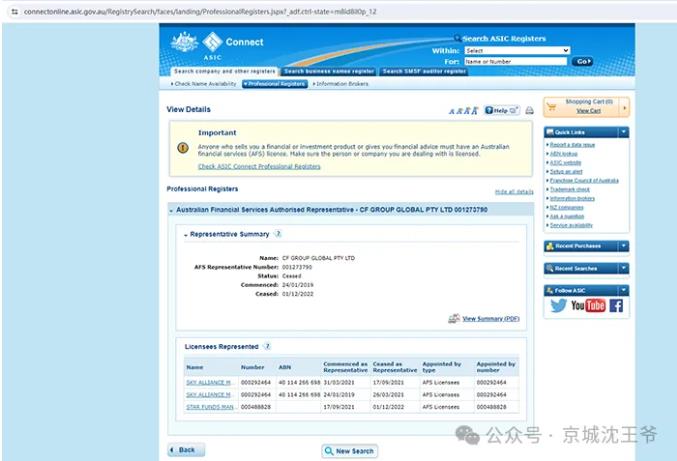Click the printer icon near Help
677x461 pixels.
(530, 110)
